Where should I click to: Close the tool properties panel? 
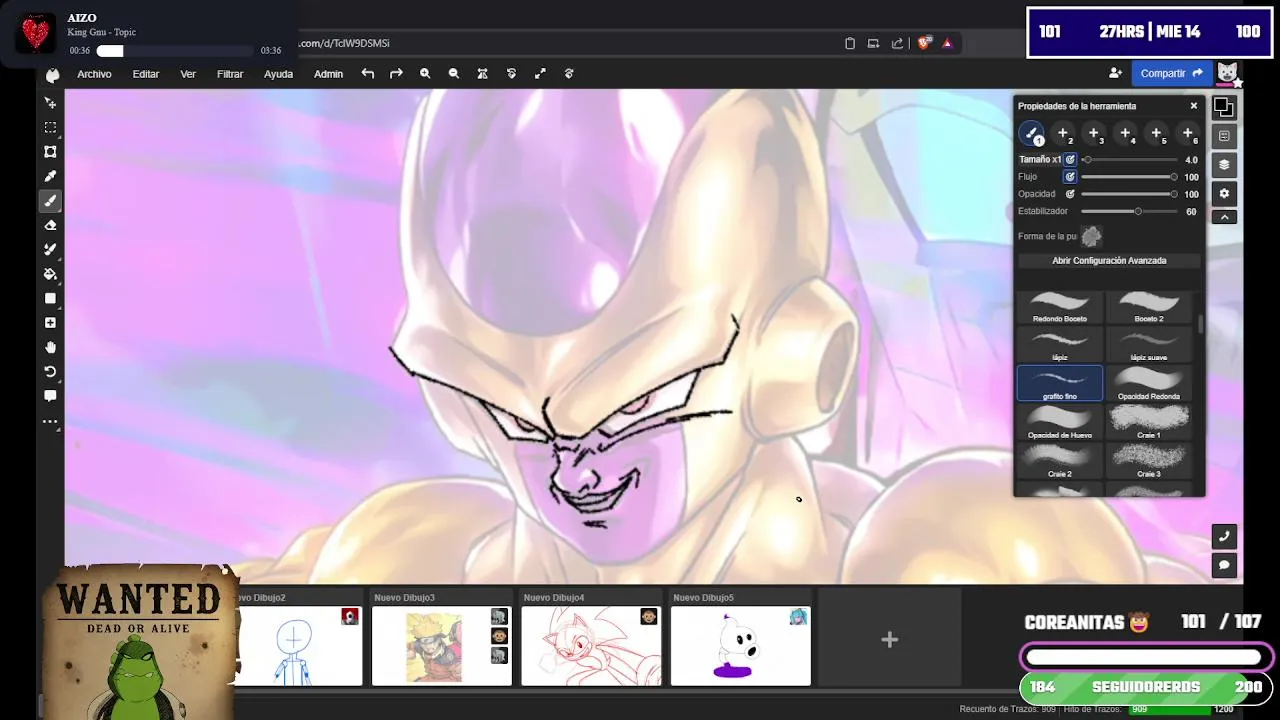[1193, 106]
